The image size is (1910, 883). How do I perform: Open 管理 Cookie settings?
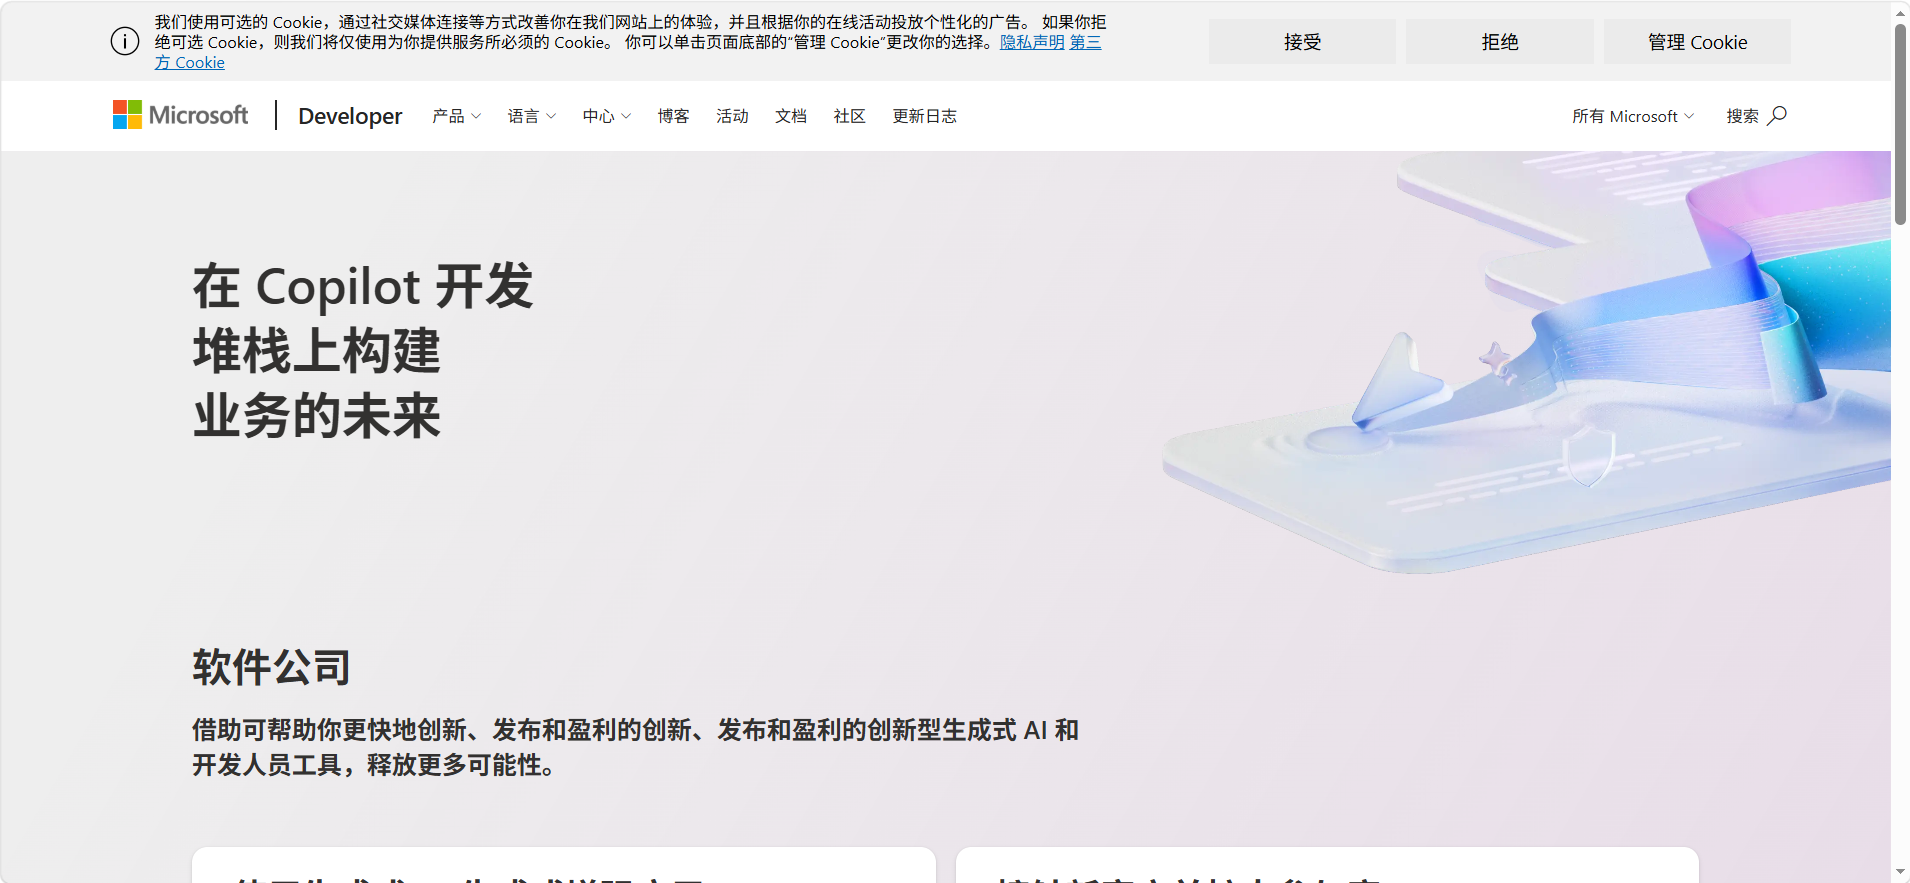(1697, 42)
